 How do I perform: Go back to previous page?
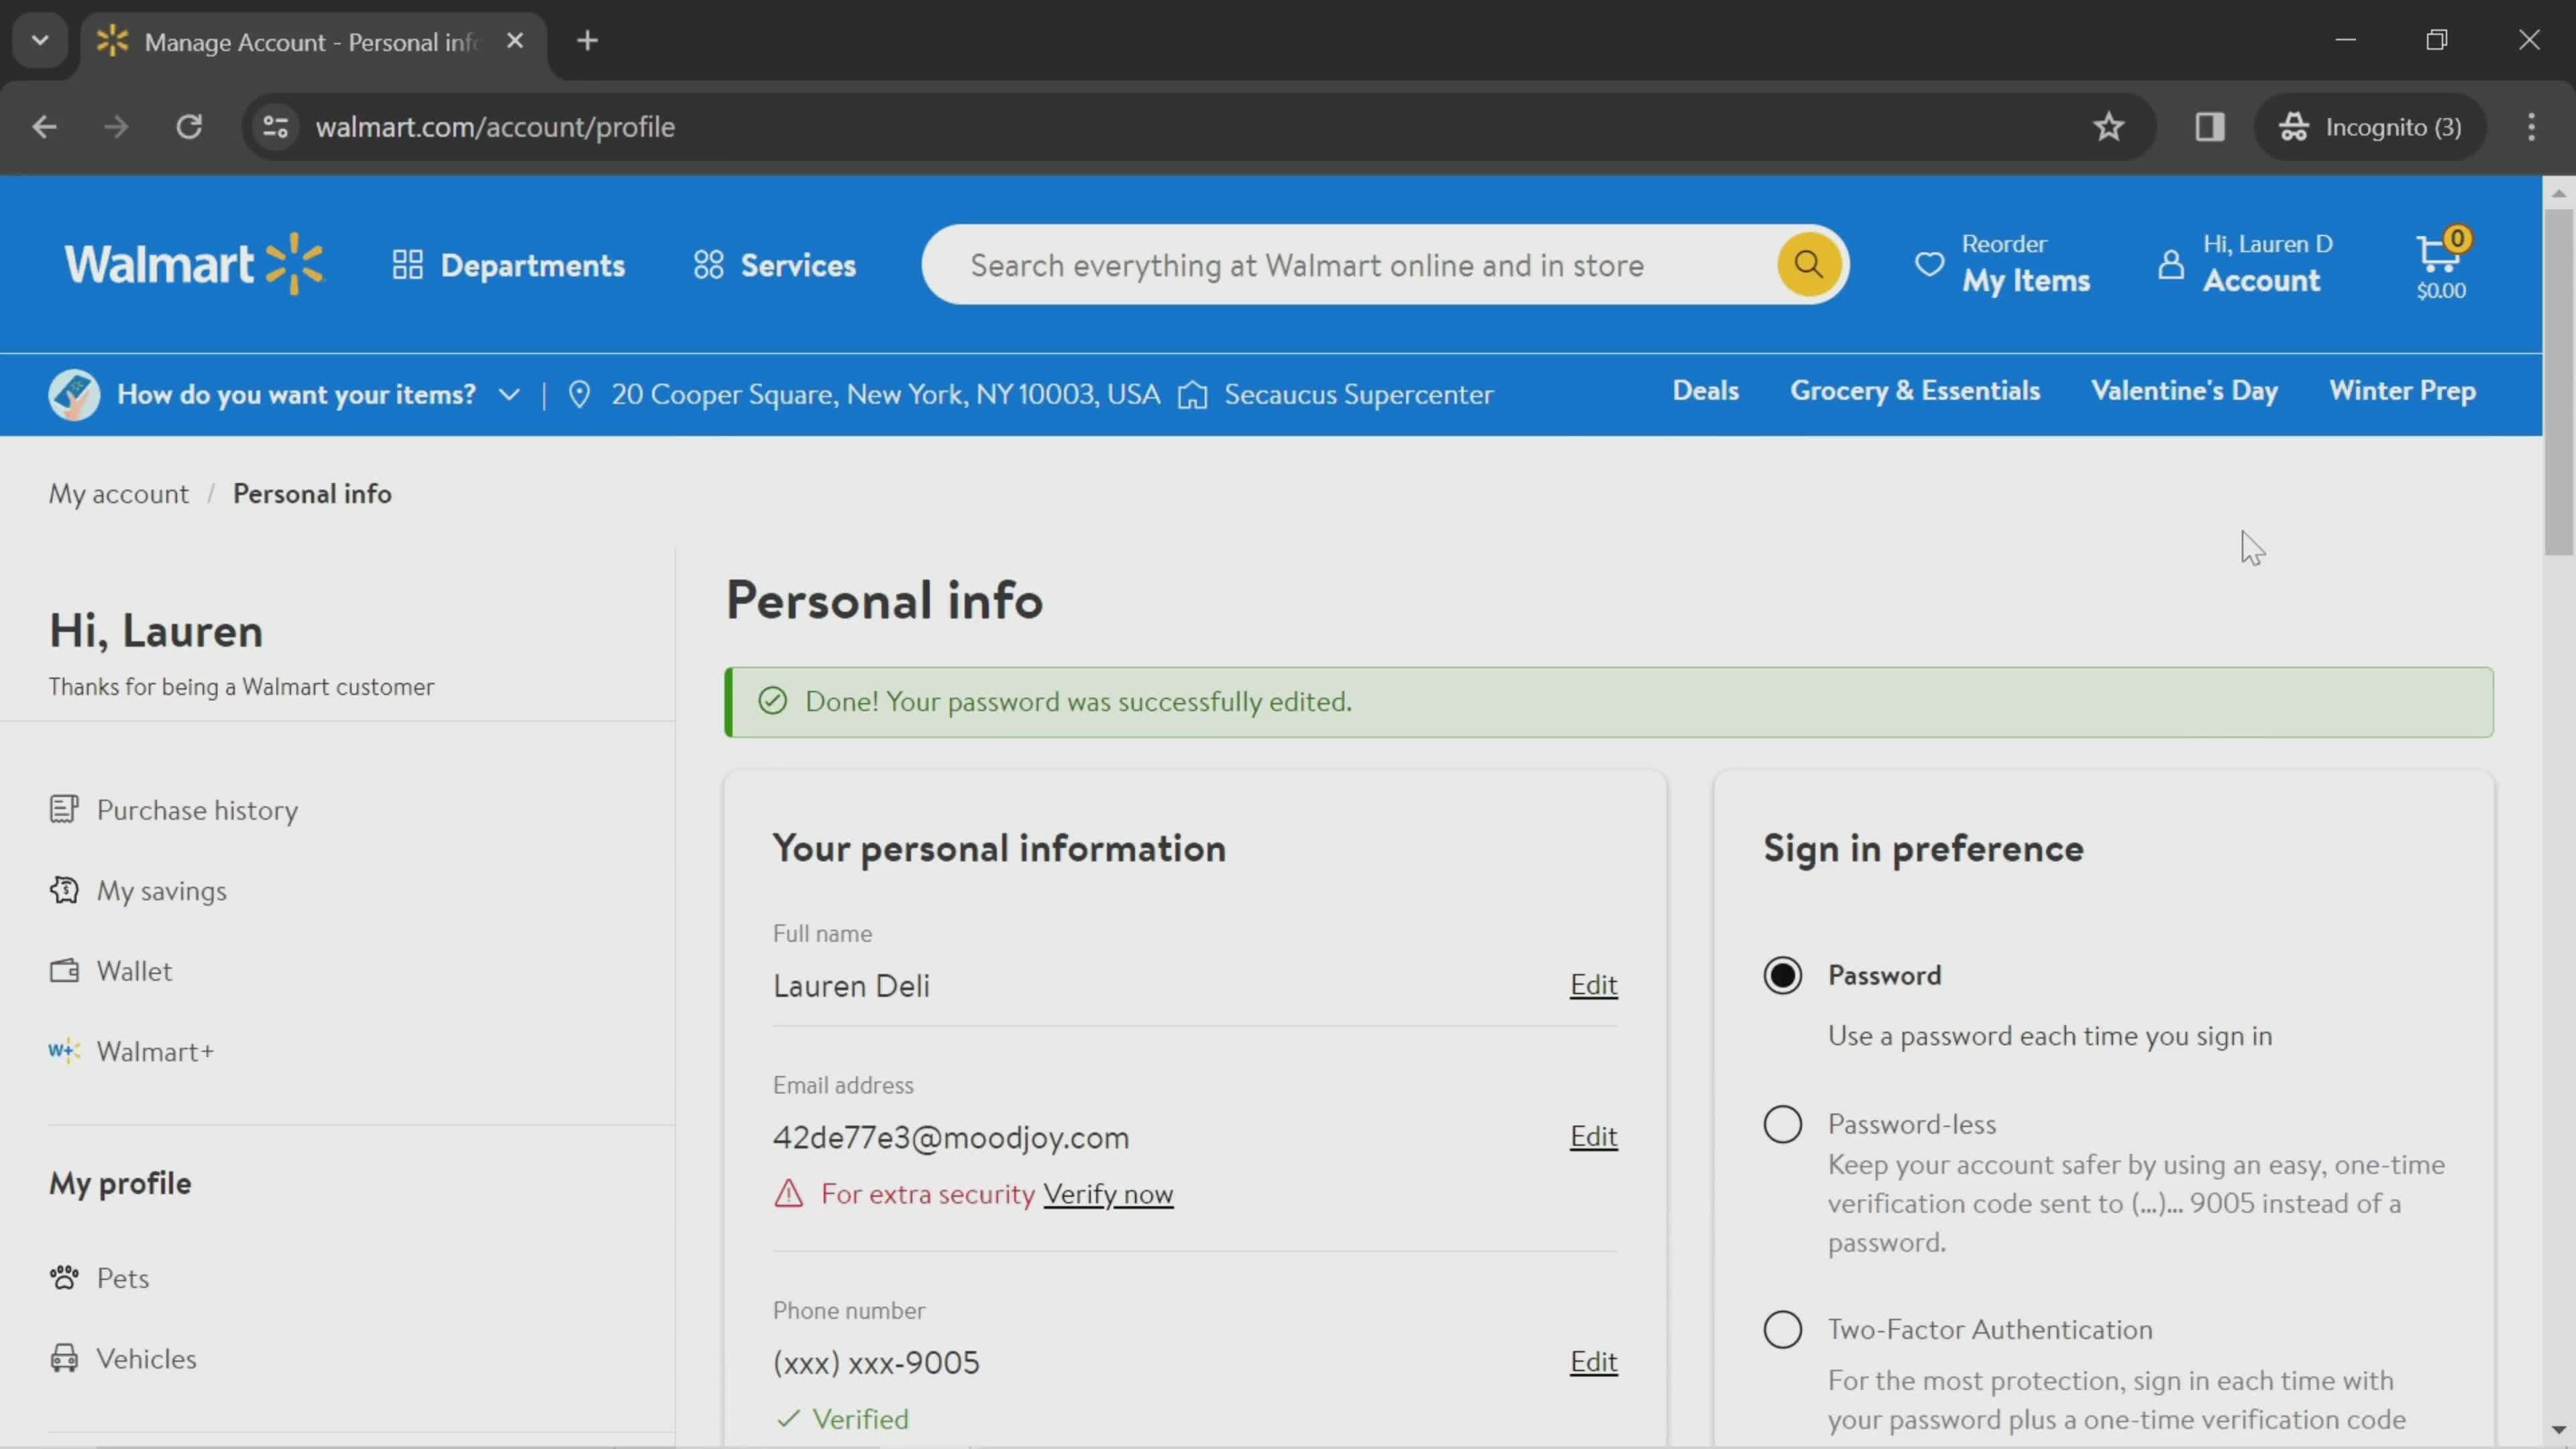[x=44, y=127]
